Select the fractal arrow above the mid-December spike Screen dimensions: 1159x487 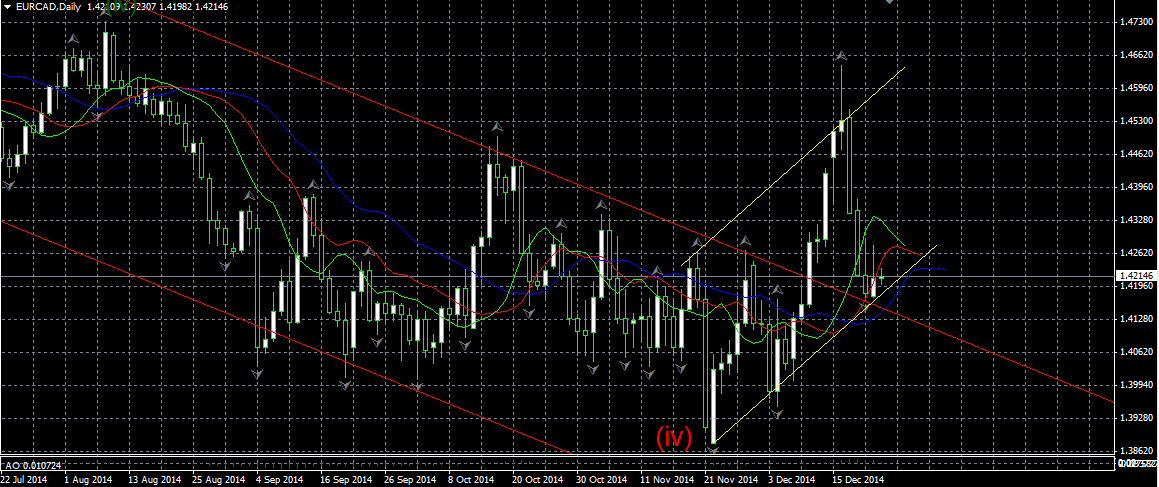coord(841,55)
